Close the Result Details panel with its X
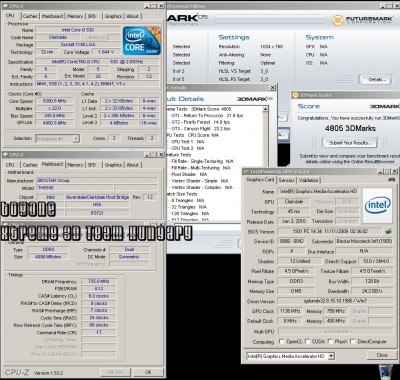 tap(272, 88)
